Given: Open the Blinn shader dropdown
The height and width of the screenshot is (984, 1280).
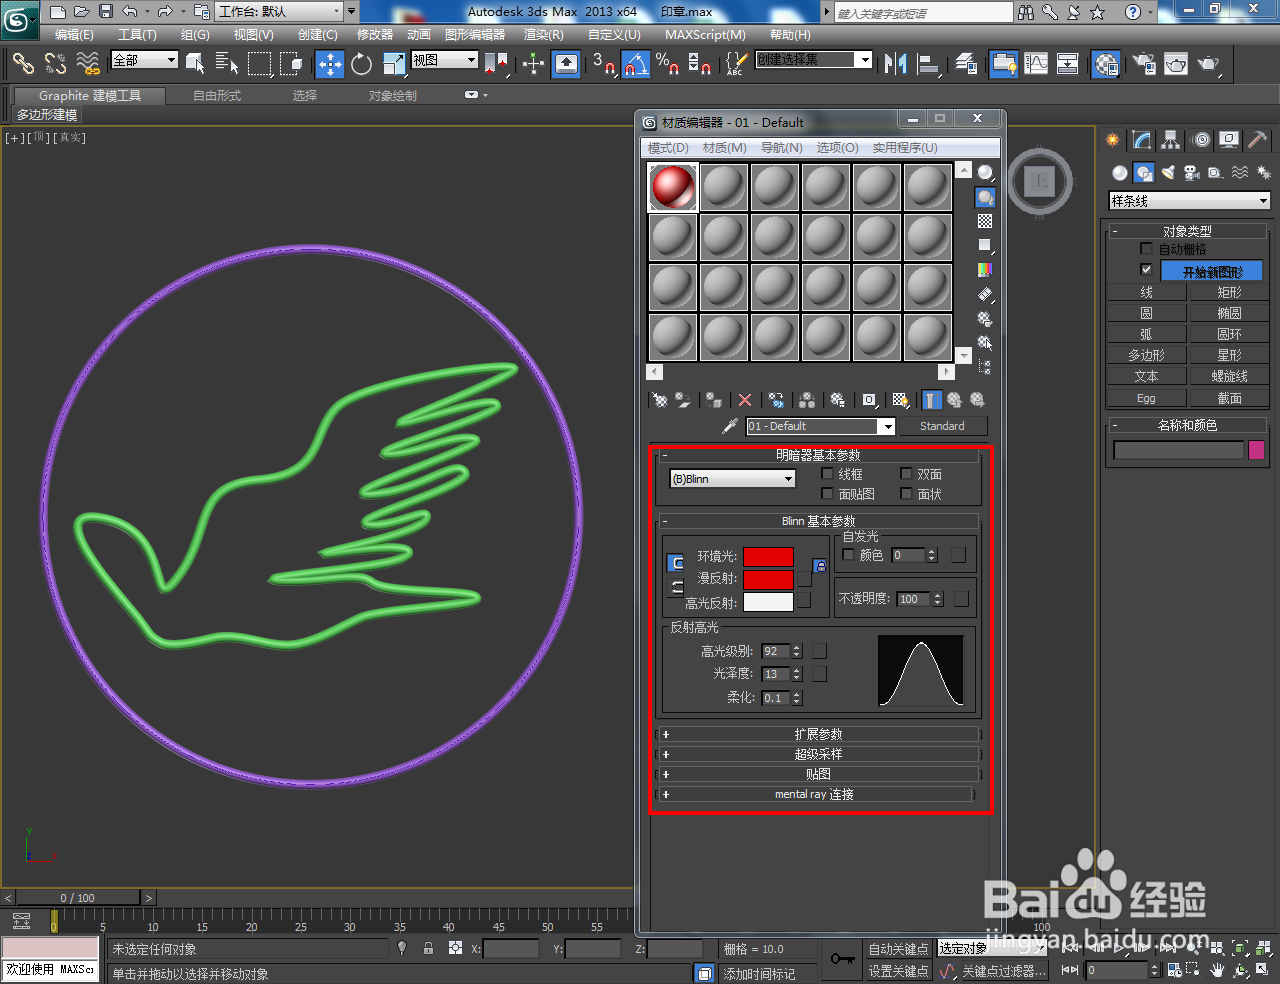Looking at the screenshot, I should (x=731, y=478).
